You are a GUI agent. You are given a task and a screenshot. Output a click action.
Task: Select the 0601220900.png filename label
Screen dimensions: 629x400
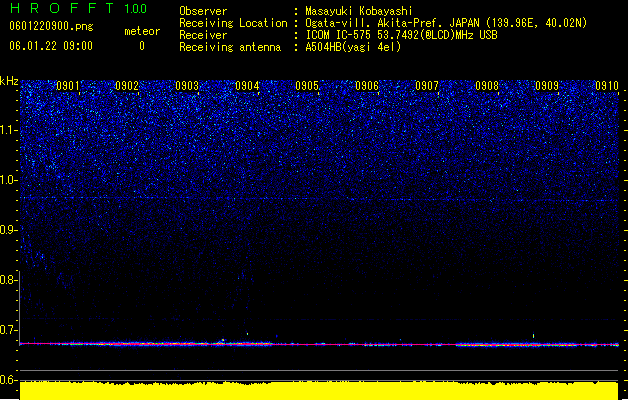pos(51,27)
